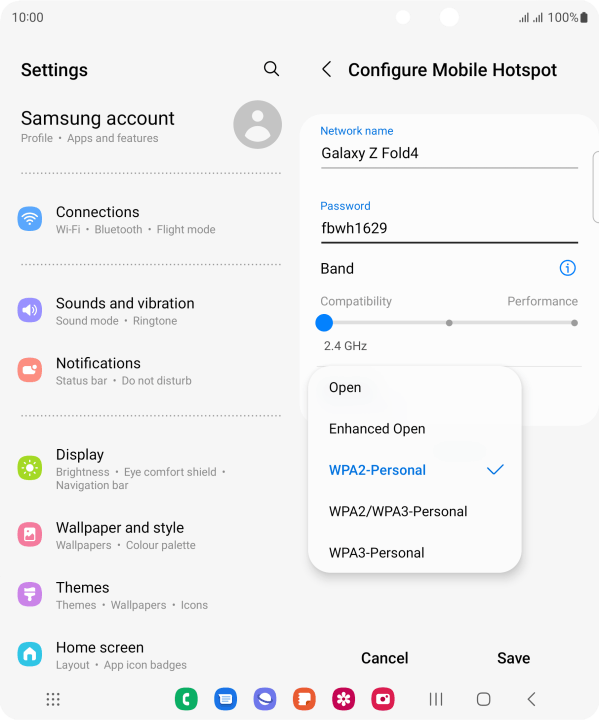This screenshot has width=599, height=720.
Task: Select Open security option
Action: (x=414, y=388)
